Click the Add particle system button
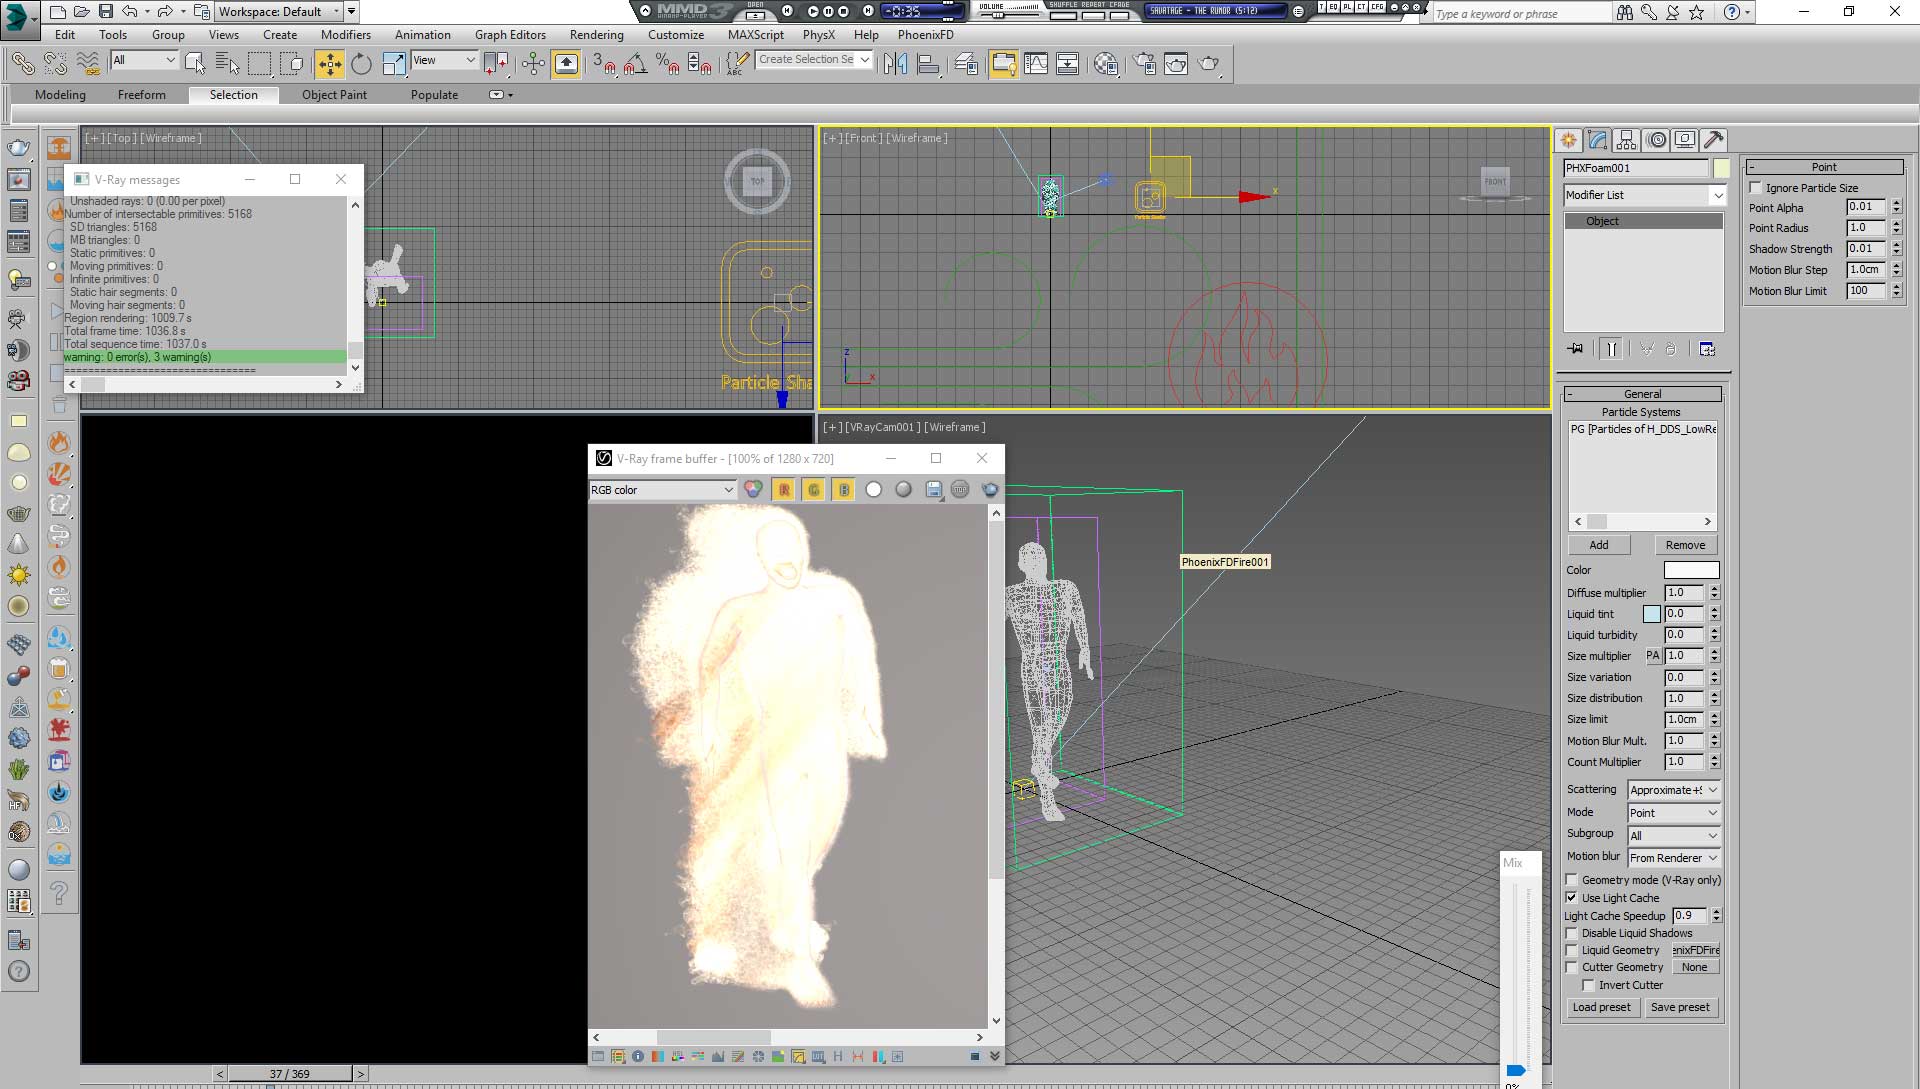Screen dimensions: 1920x1089 tap(1599, 545)
